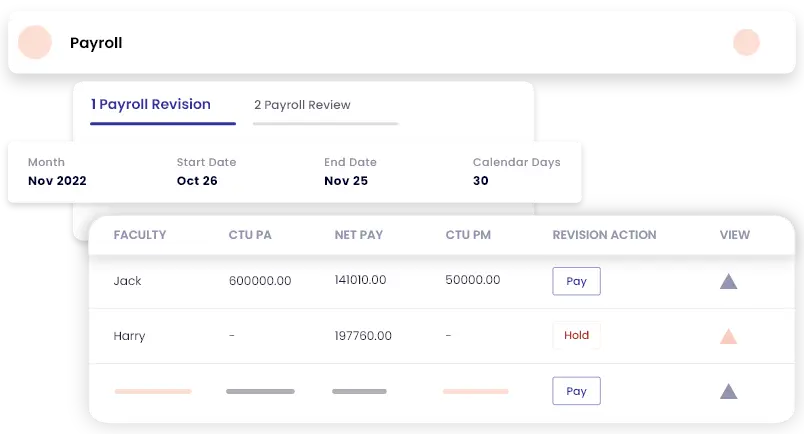The image size is (804, 434).
Task: Click Pay button in the placeholder row
Action: (576, 391)
